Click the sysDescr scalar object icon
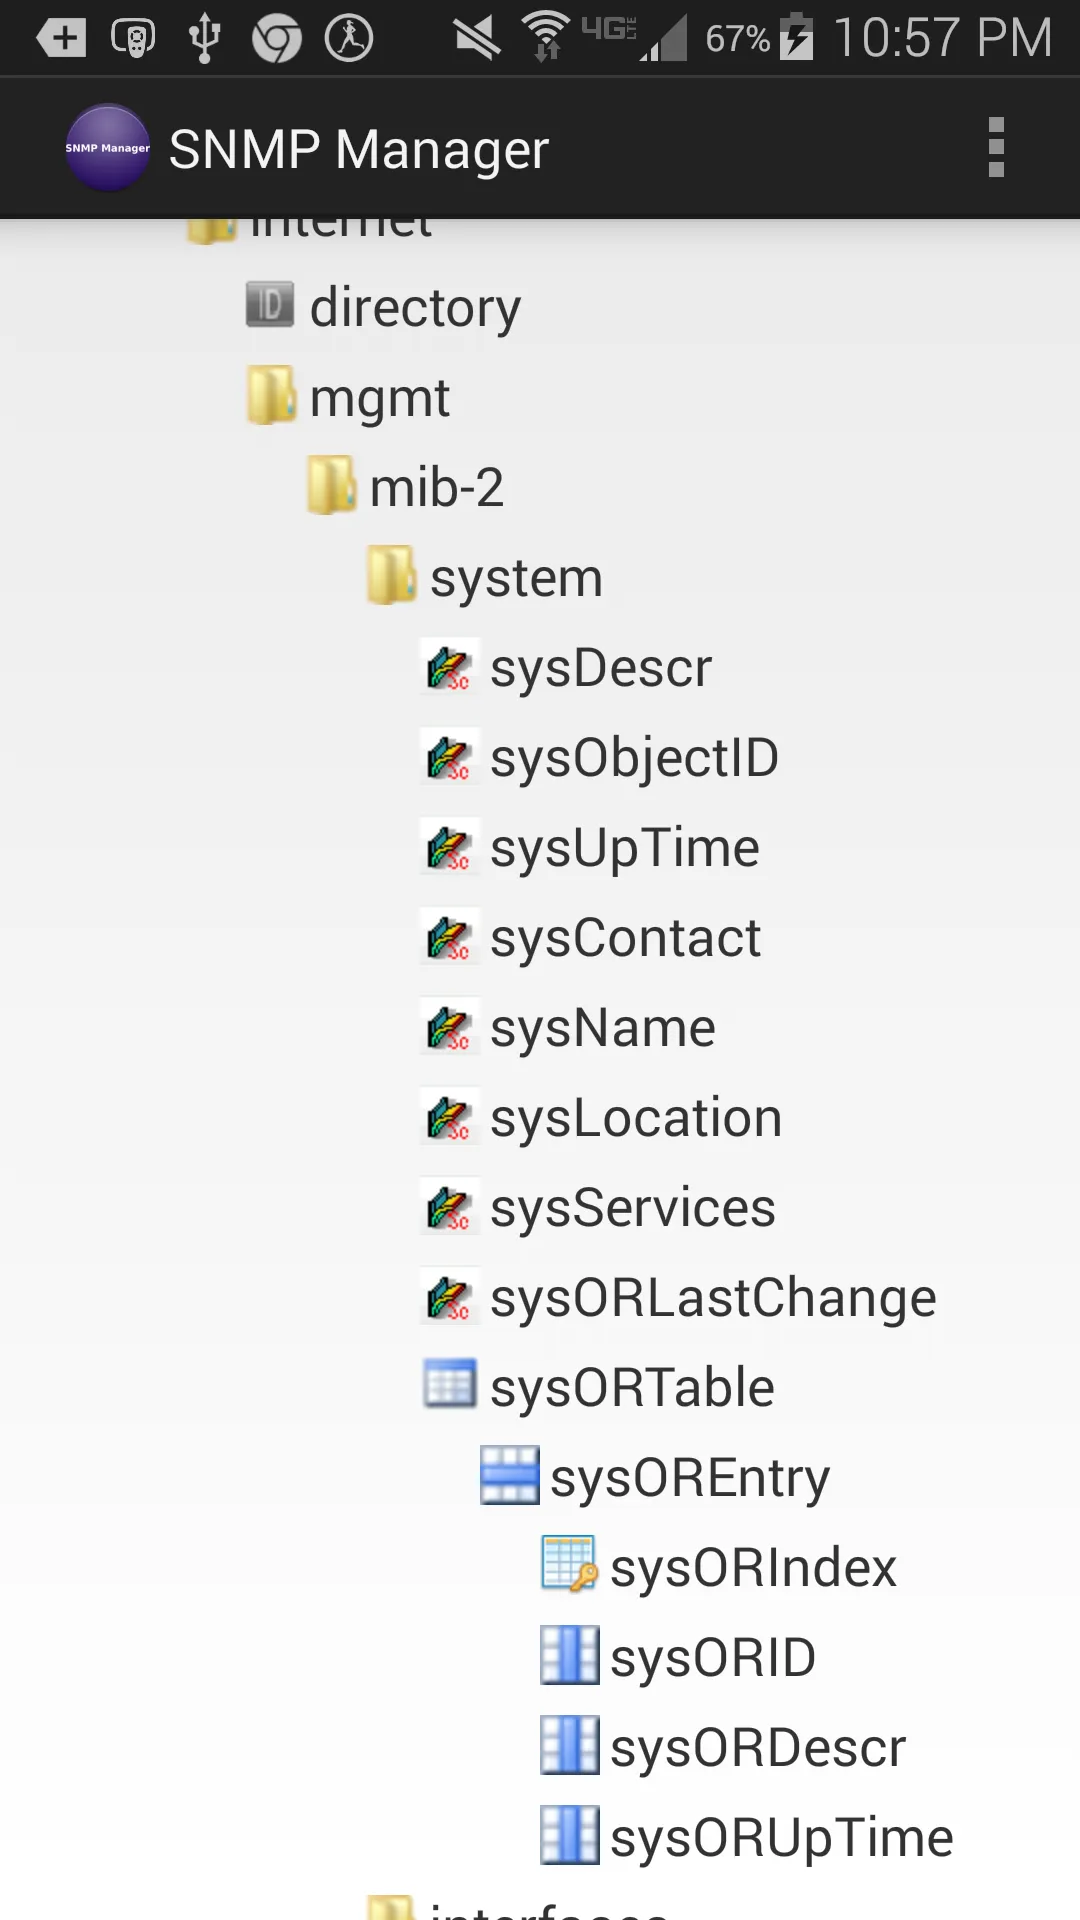The image size is (1080, 1920). 449,668
